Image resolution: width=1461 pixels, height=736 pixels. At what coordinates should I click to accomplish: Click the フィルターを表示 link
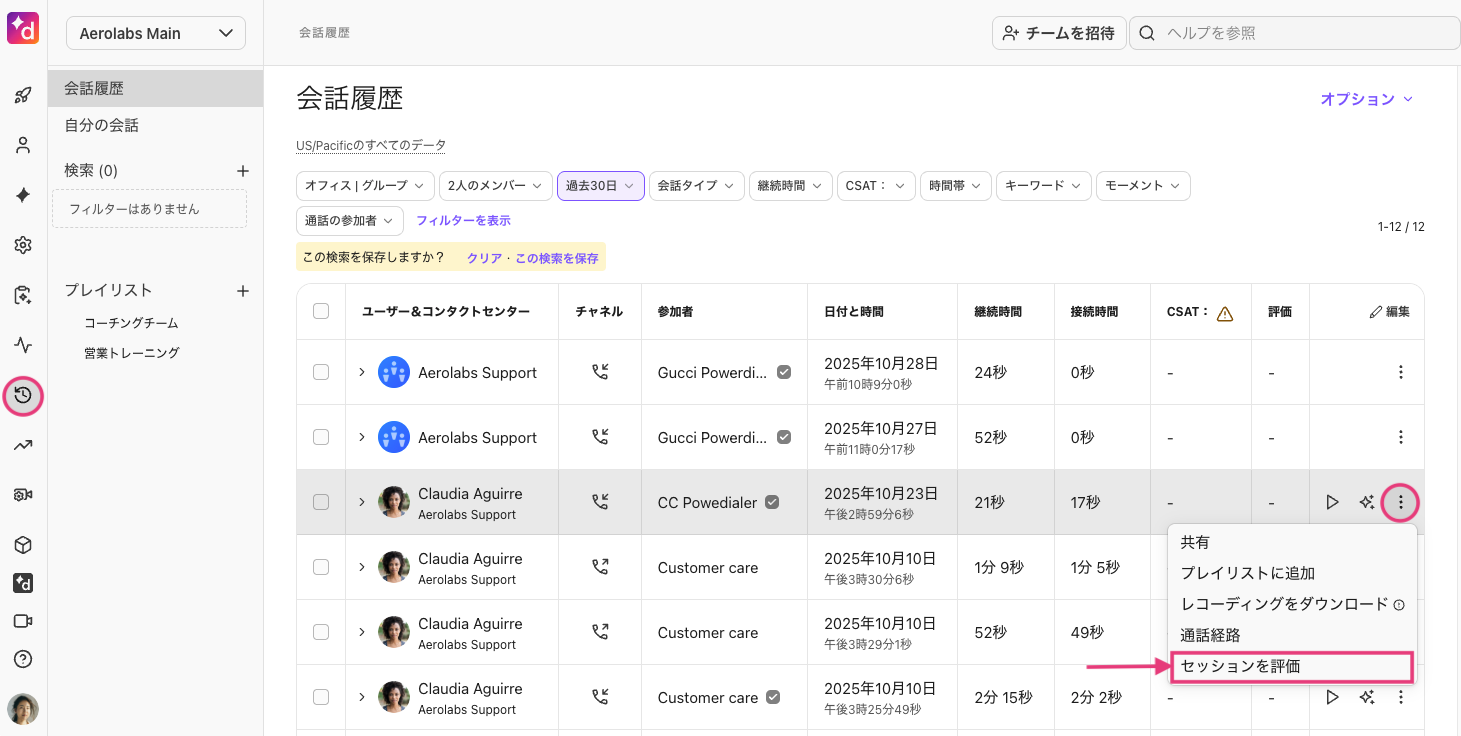(x=463, y=220)
